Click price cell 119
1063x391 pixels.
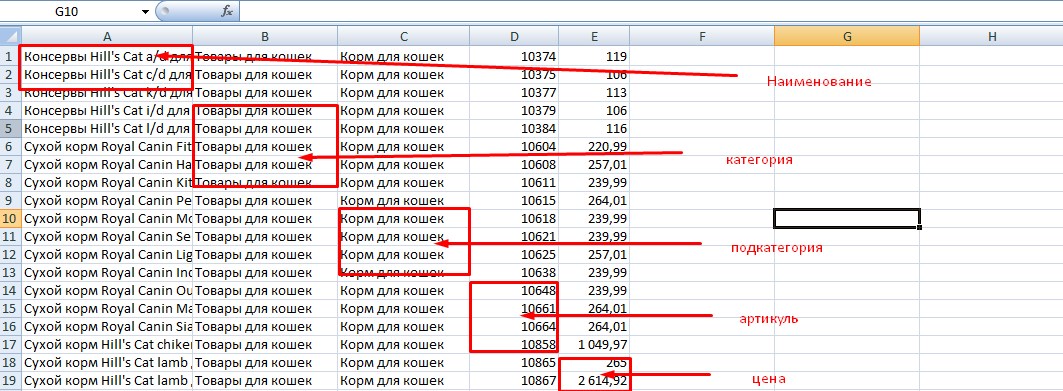click(x=594, y=56)
